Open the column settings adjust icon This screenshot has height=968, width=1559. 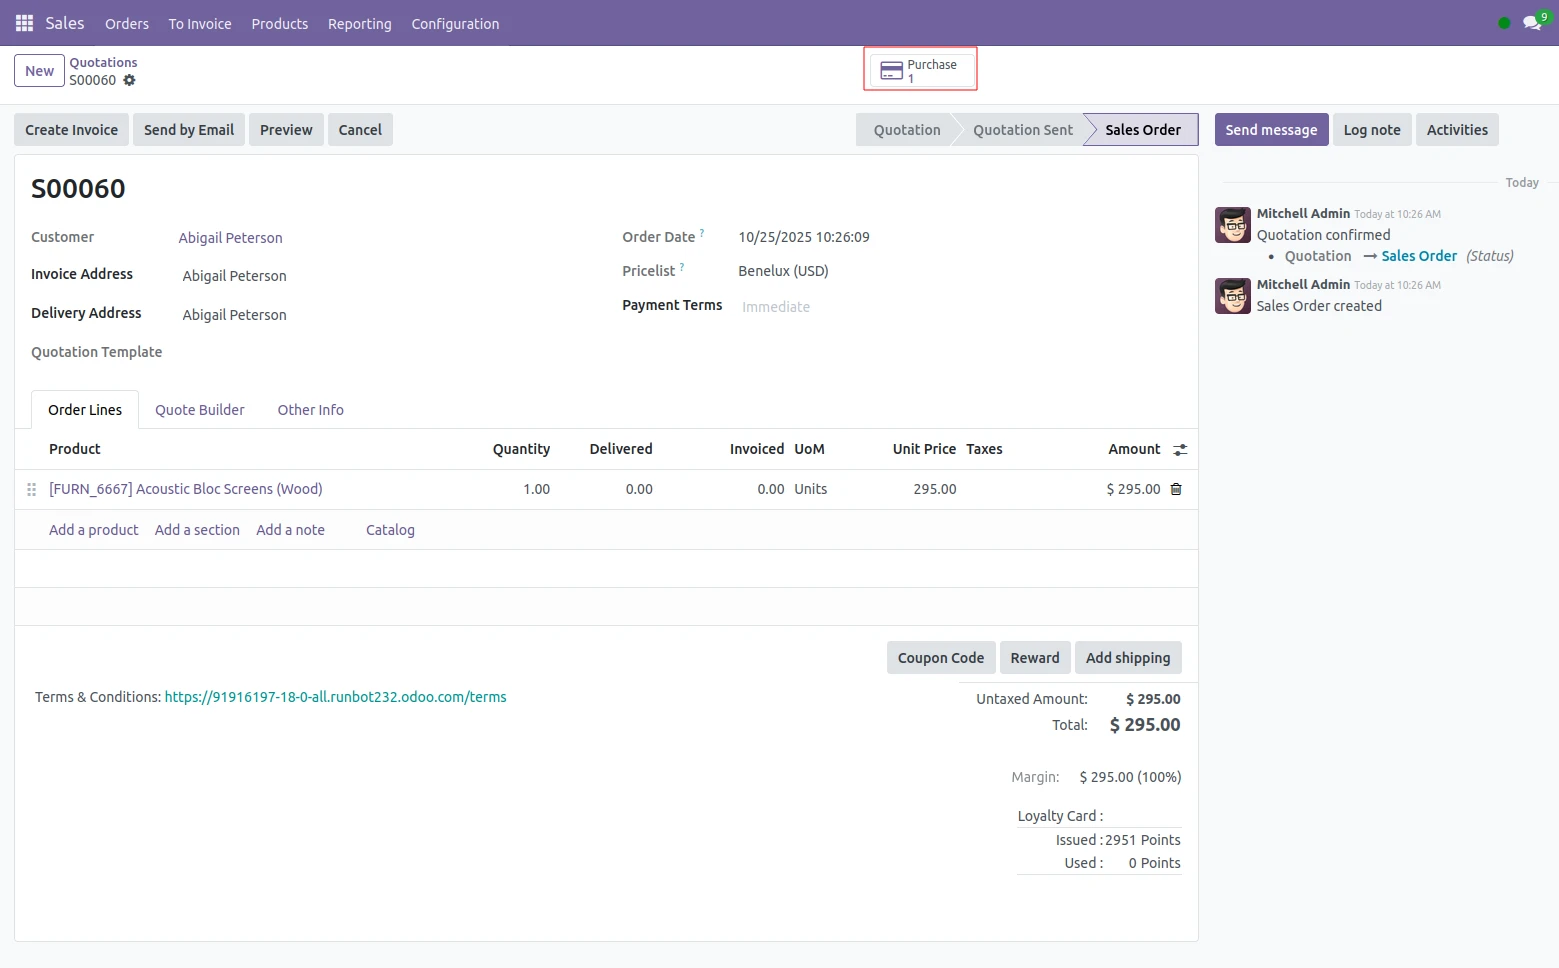(x=1180, y=450)
